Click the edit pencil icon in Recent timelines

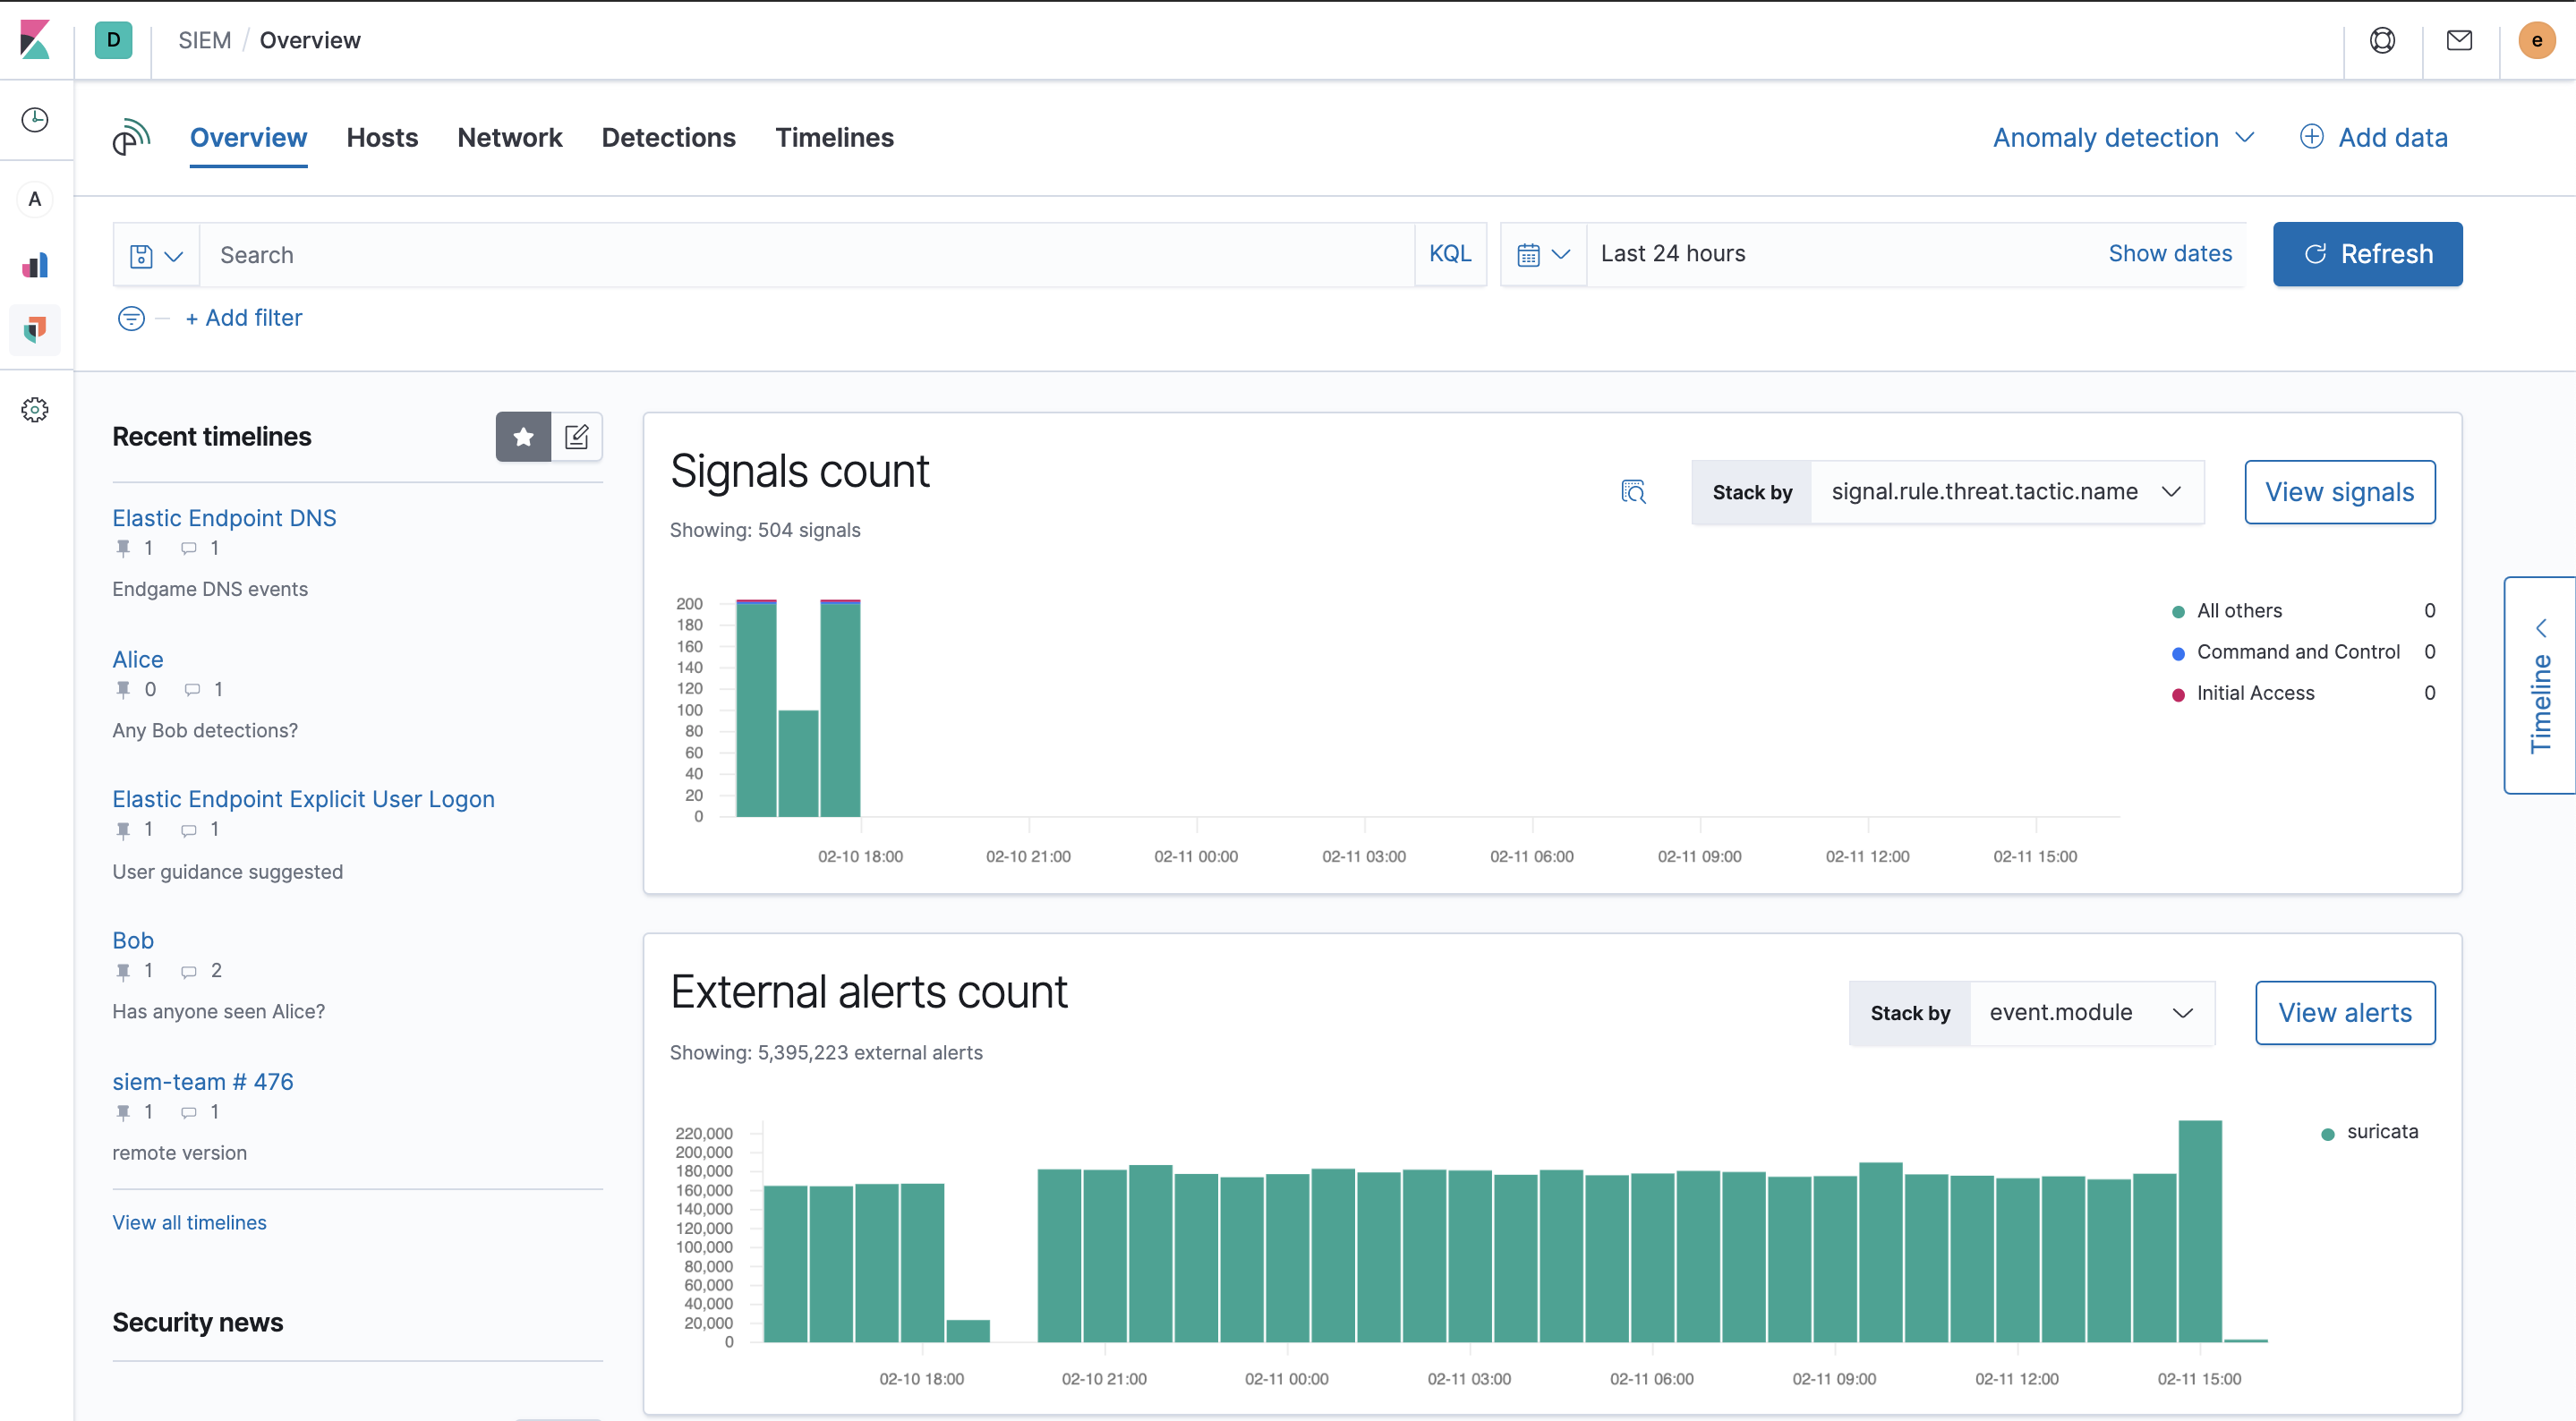pos(577,436)
